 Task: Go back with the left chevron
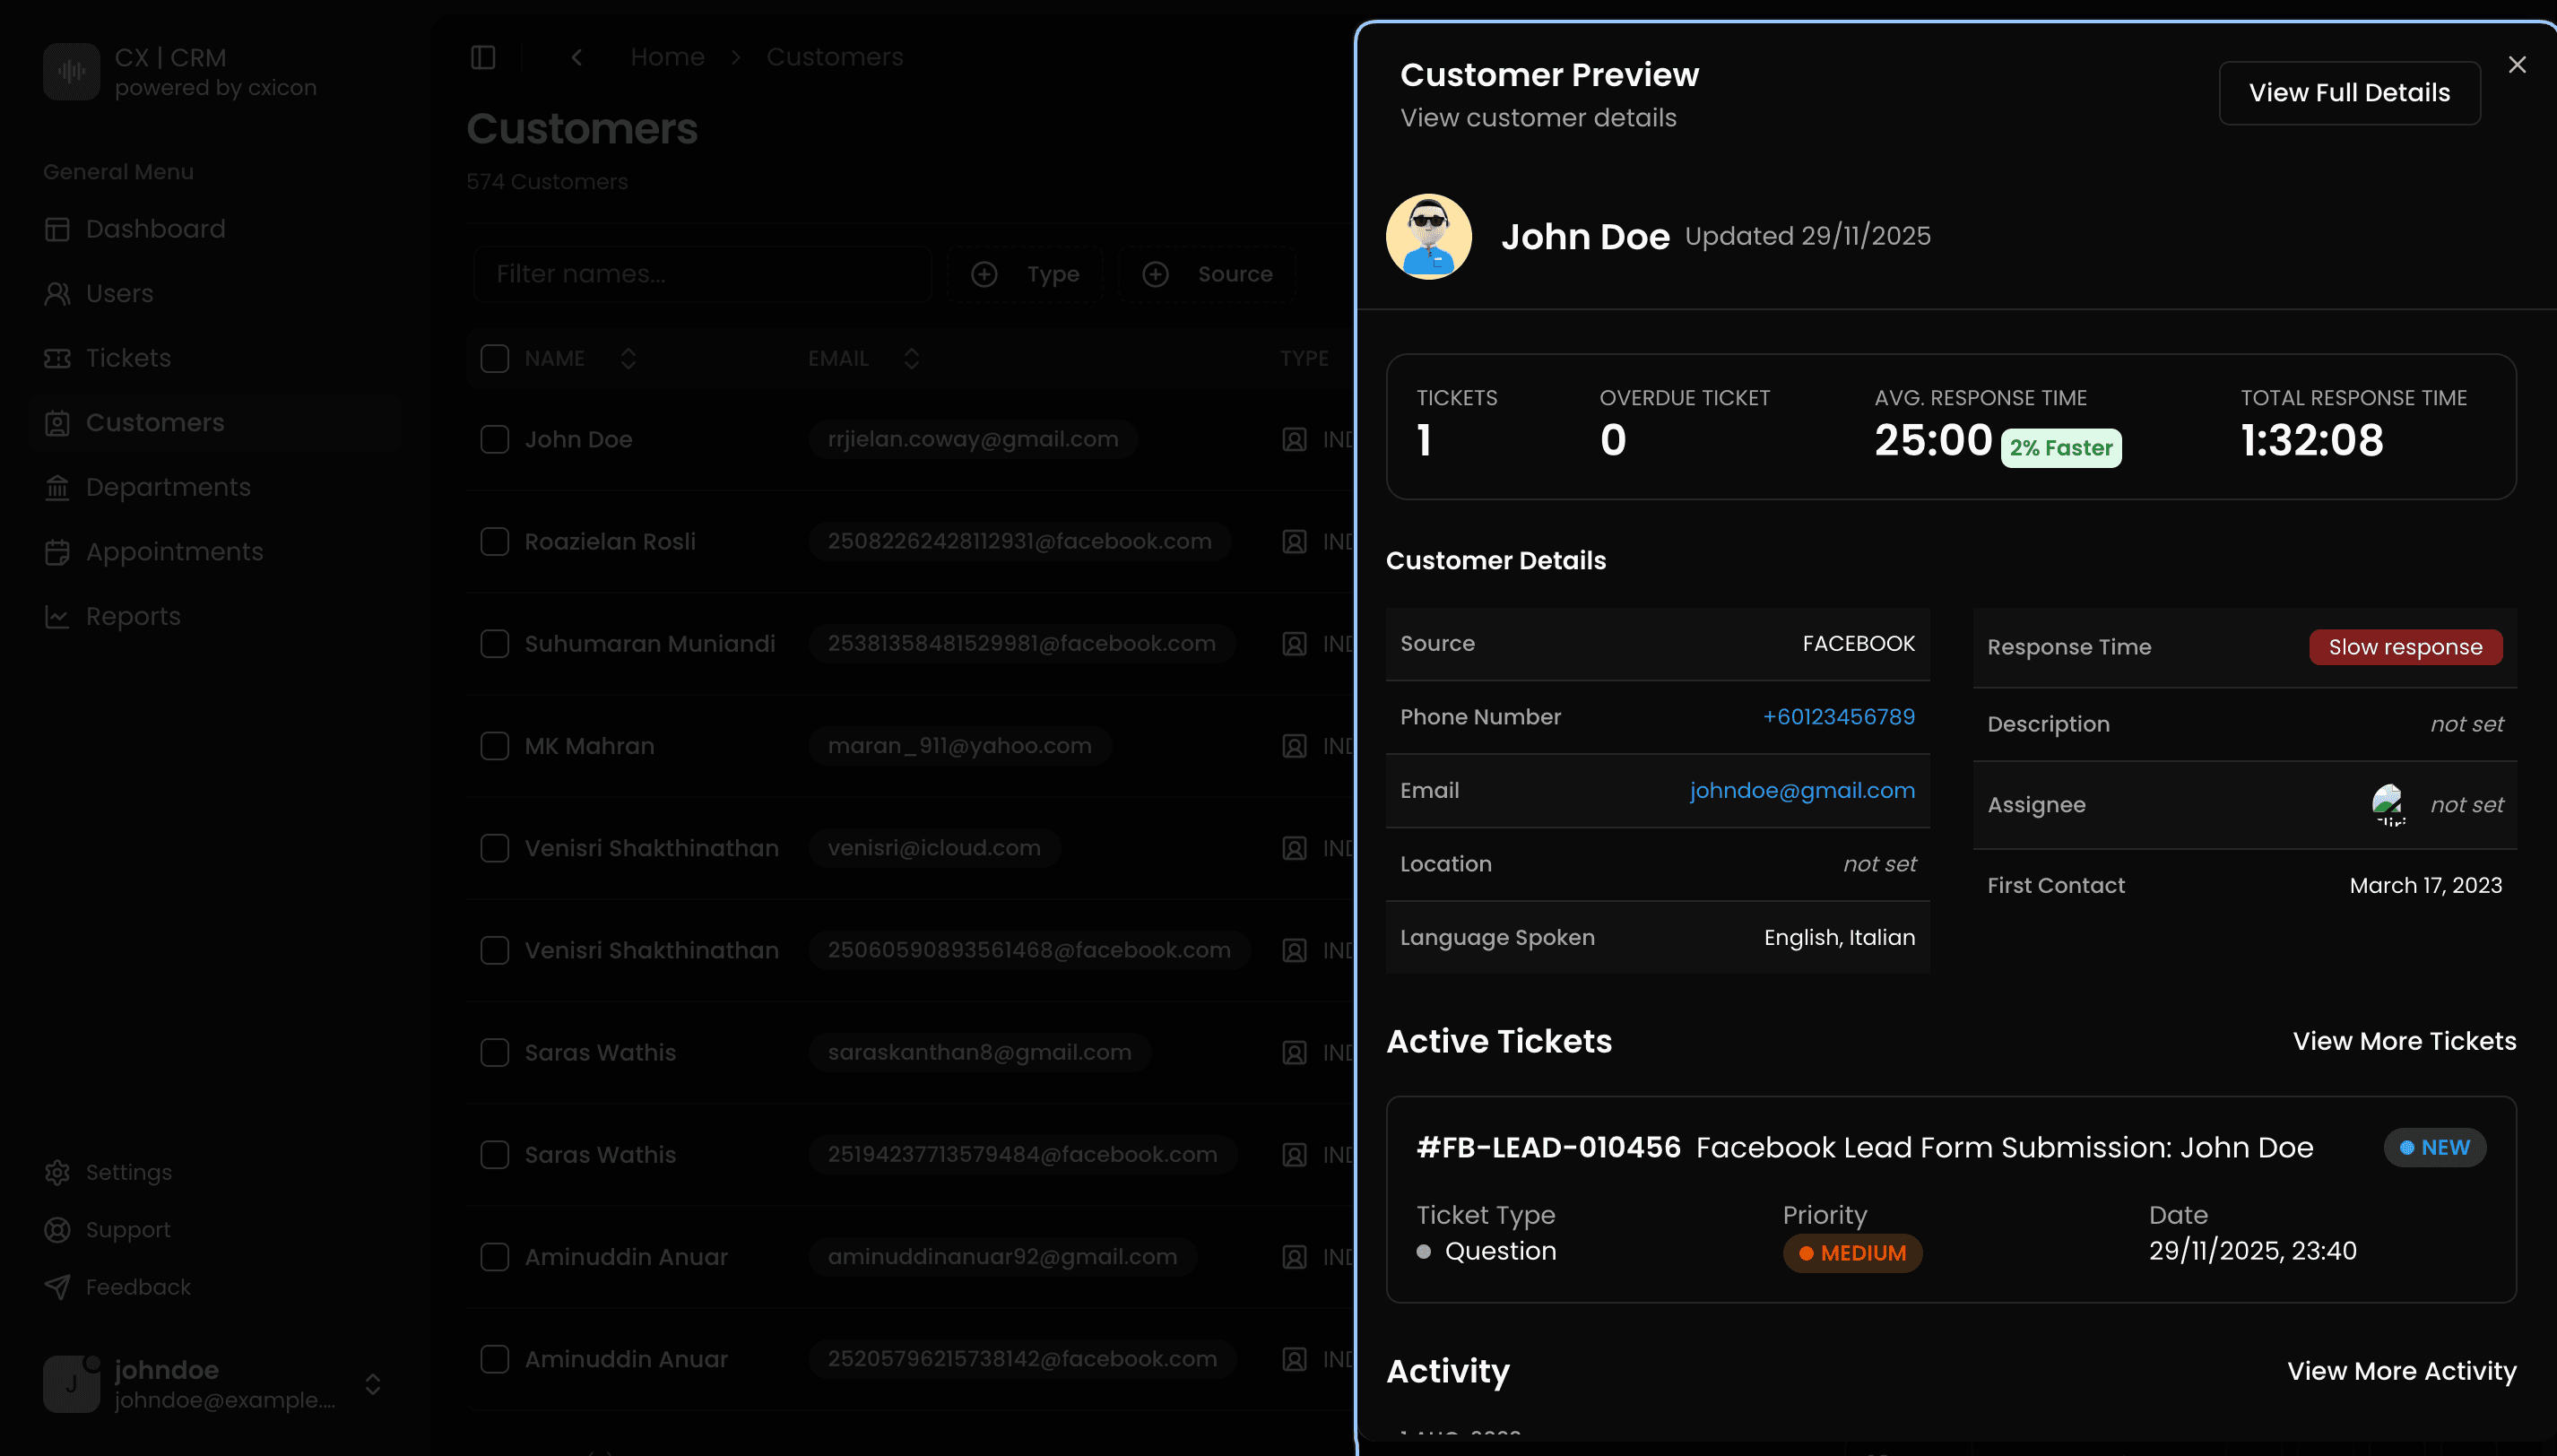click(577, 57)
